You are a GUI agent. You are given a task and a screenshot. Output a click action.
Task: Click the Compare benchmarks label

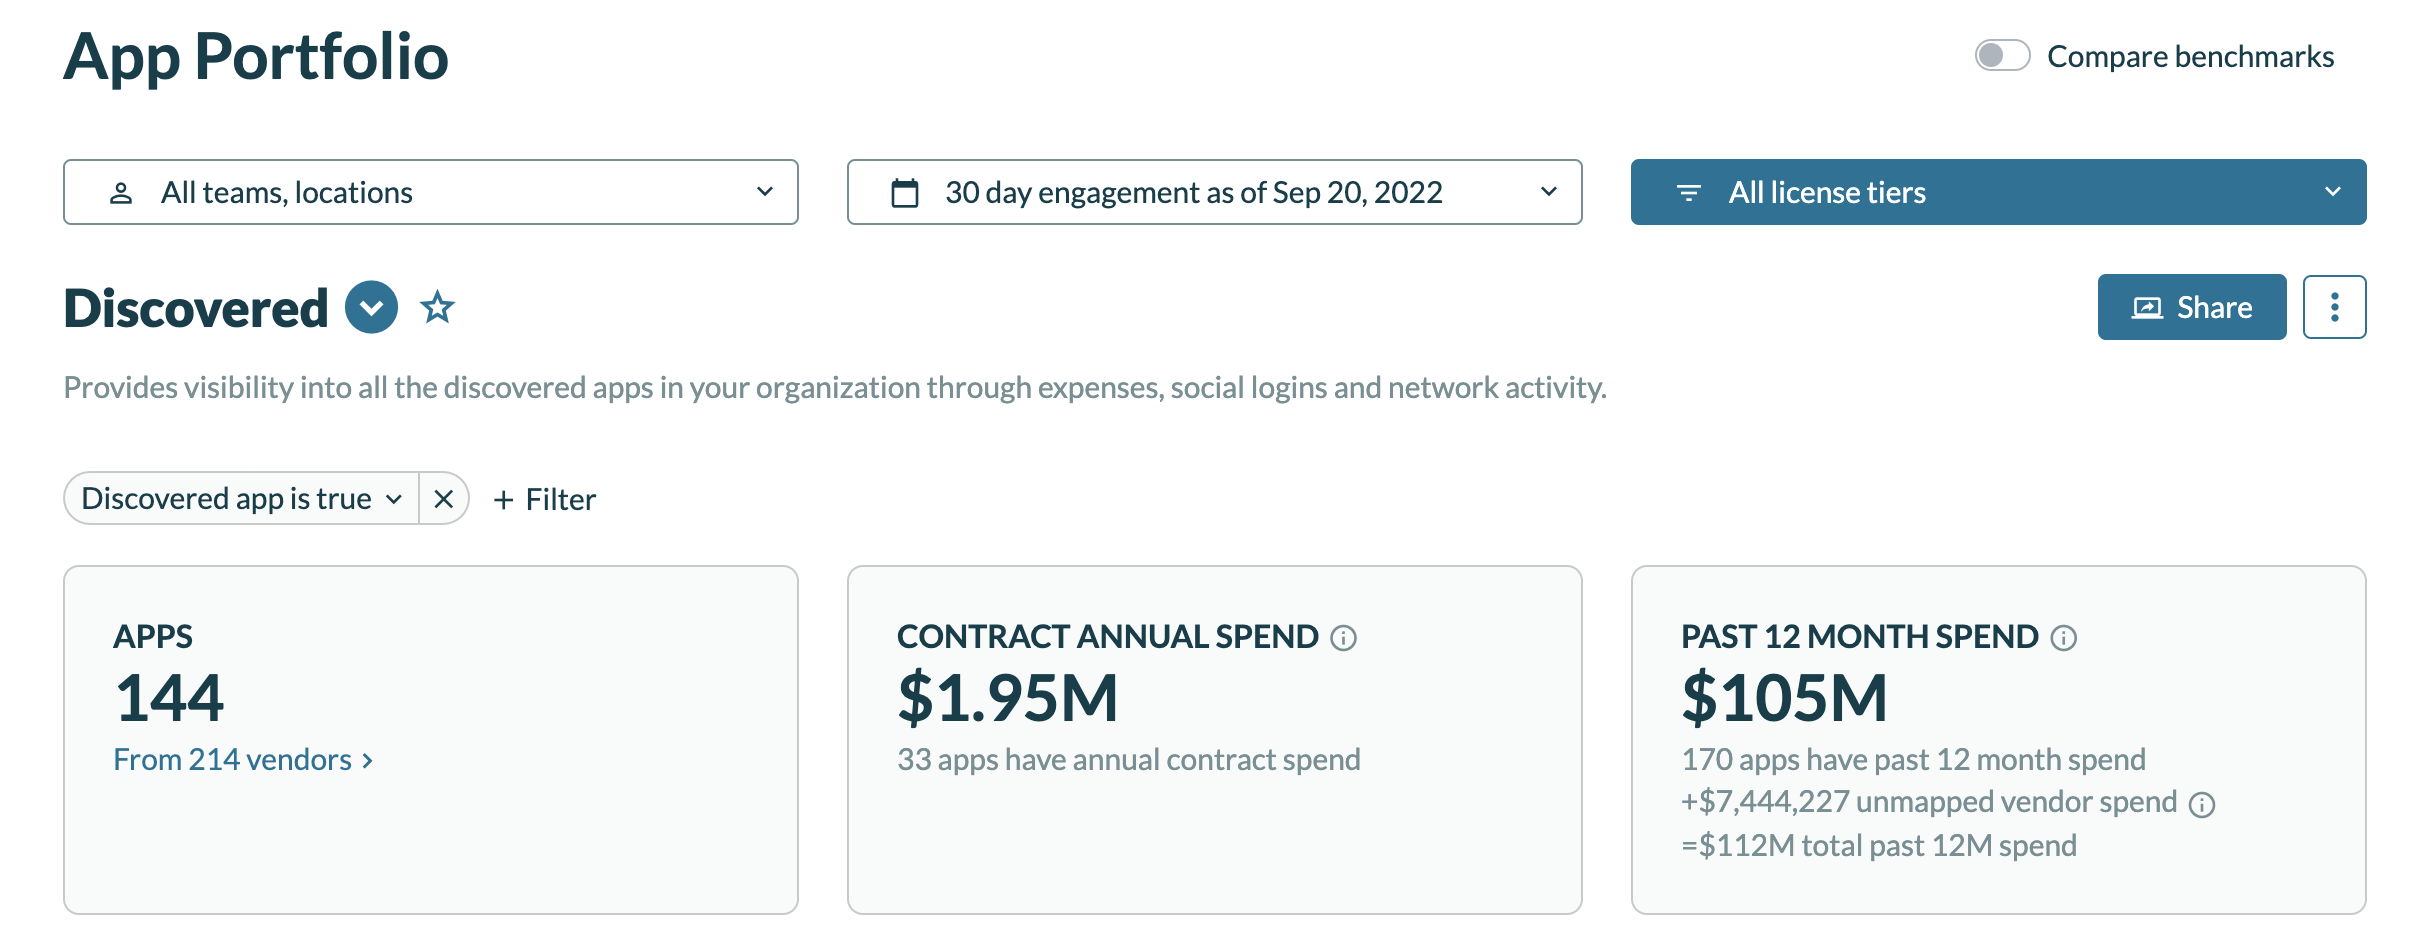click(2190, 56)
